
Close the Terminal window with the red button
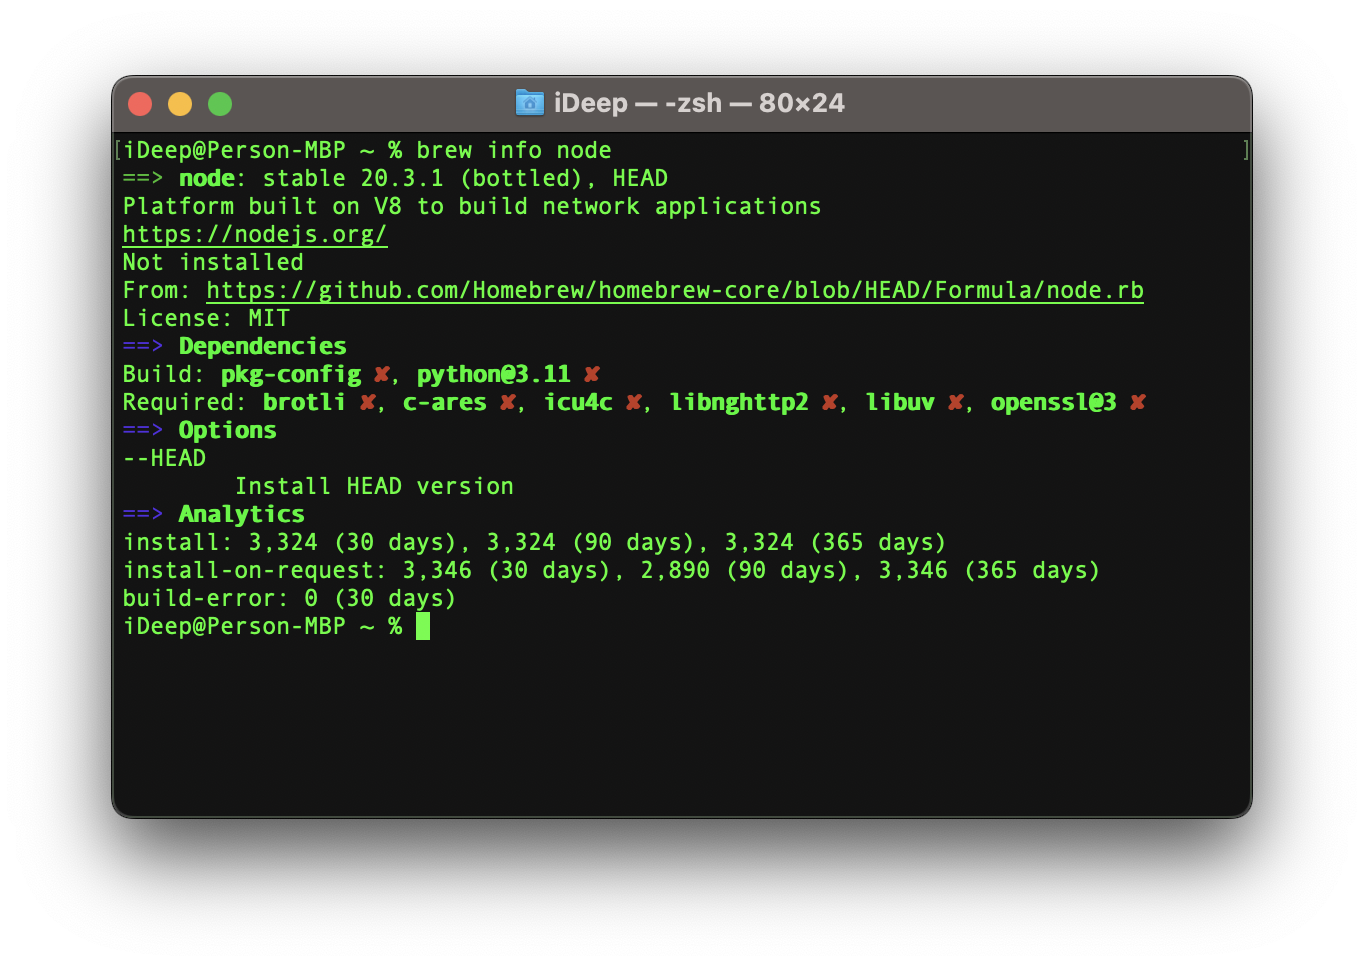tap(140, 104)
